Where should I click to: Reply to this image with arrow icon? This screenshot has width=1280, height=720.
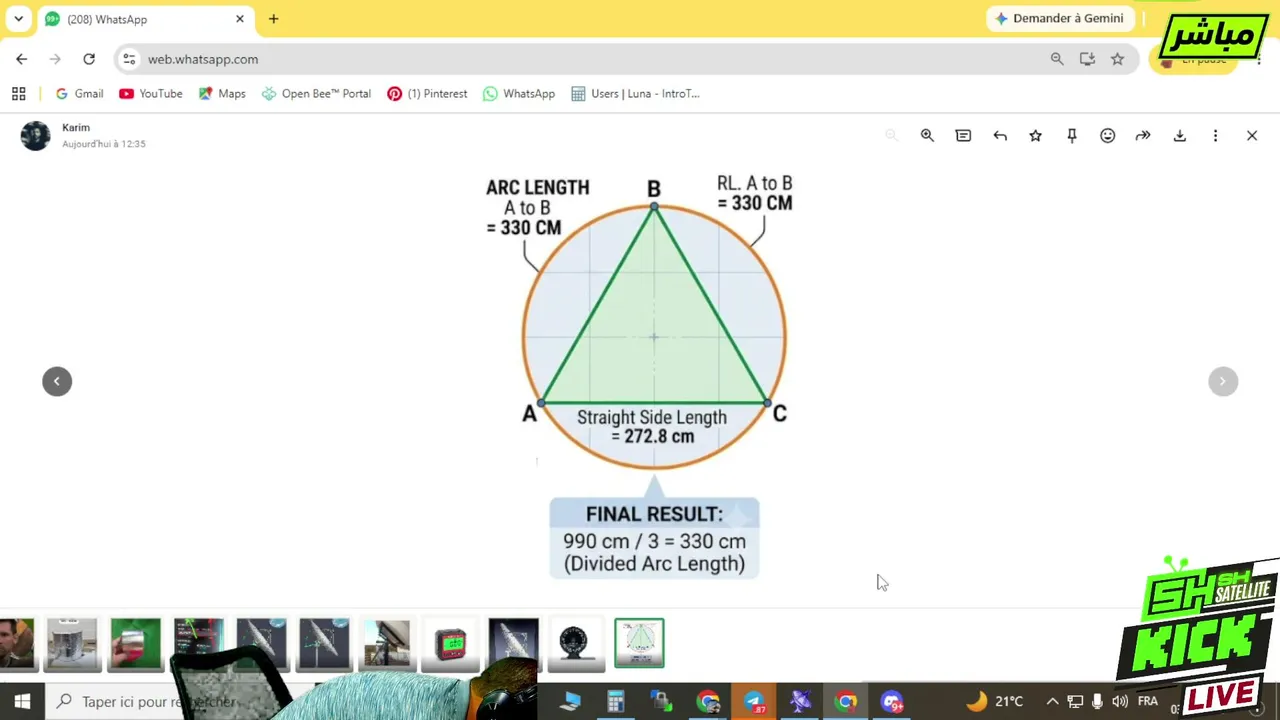pyautogui.click(x=1000, y=135)
